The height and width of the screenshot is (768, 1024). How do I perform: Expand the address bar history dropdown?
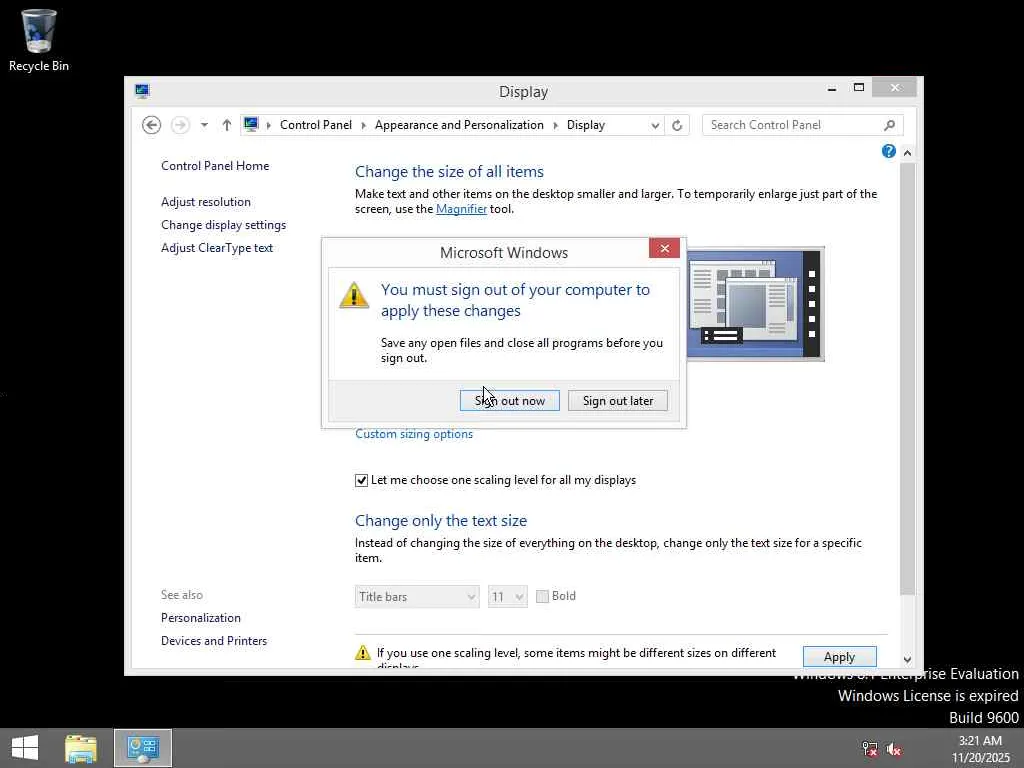655,125
